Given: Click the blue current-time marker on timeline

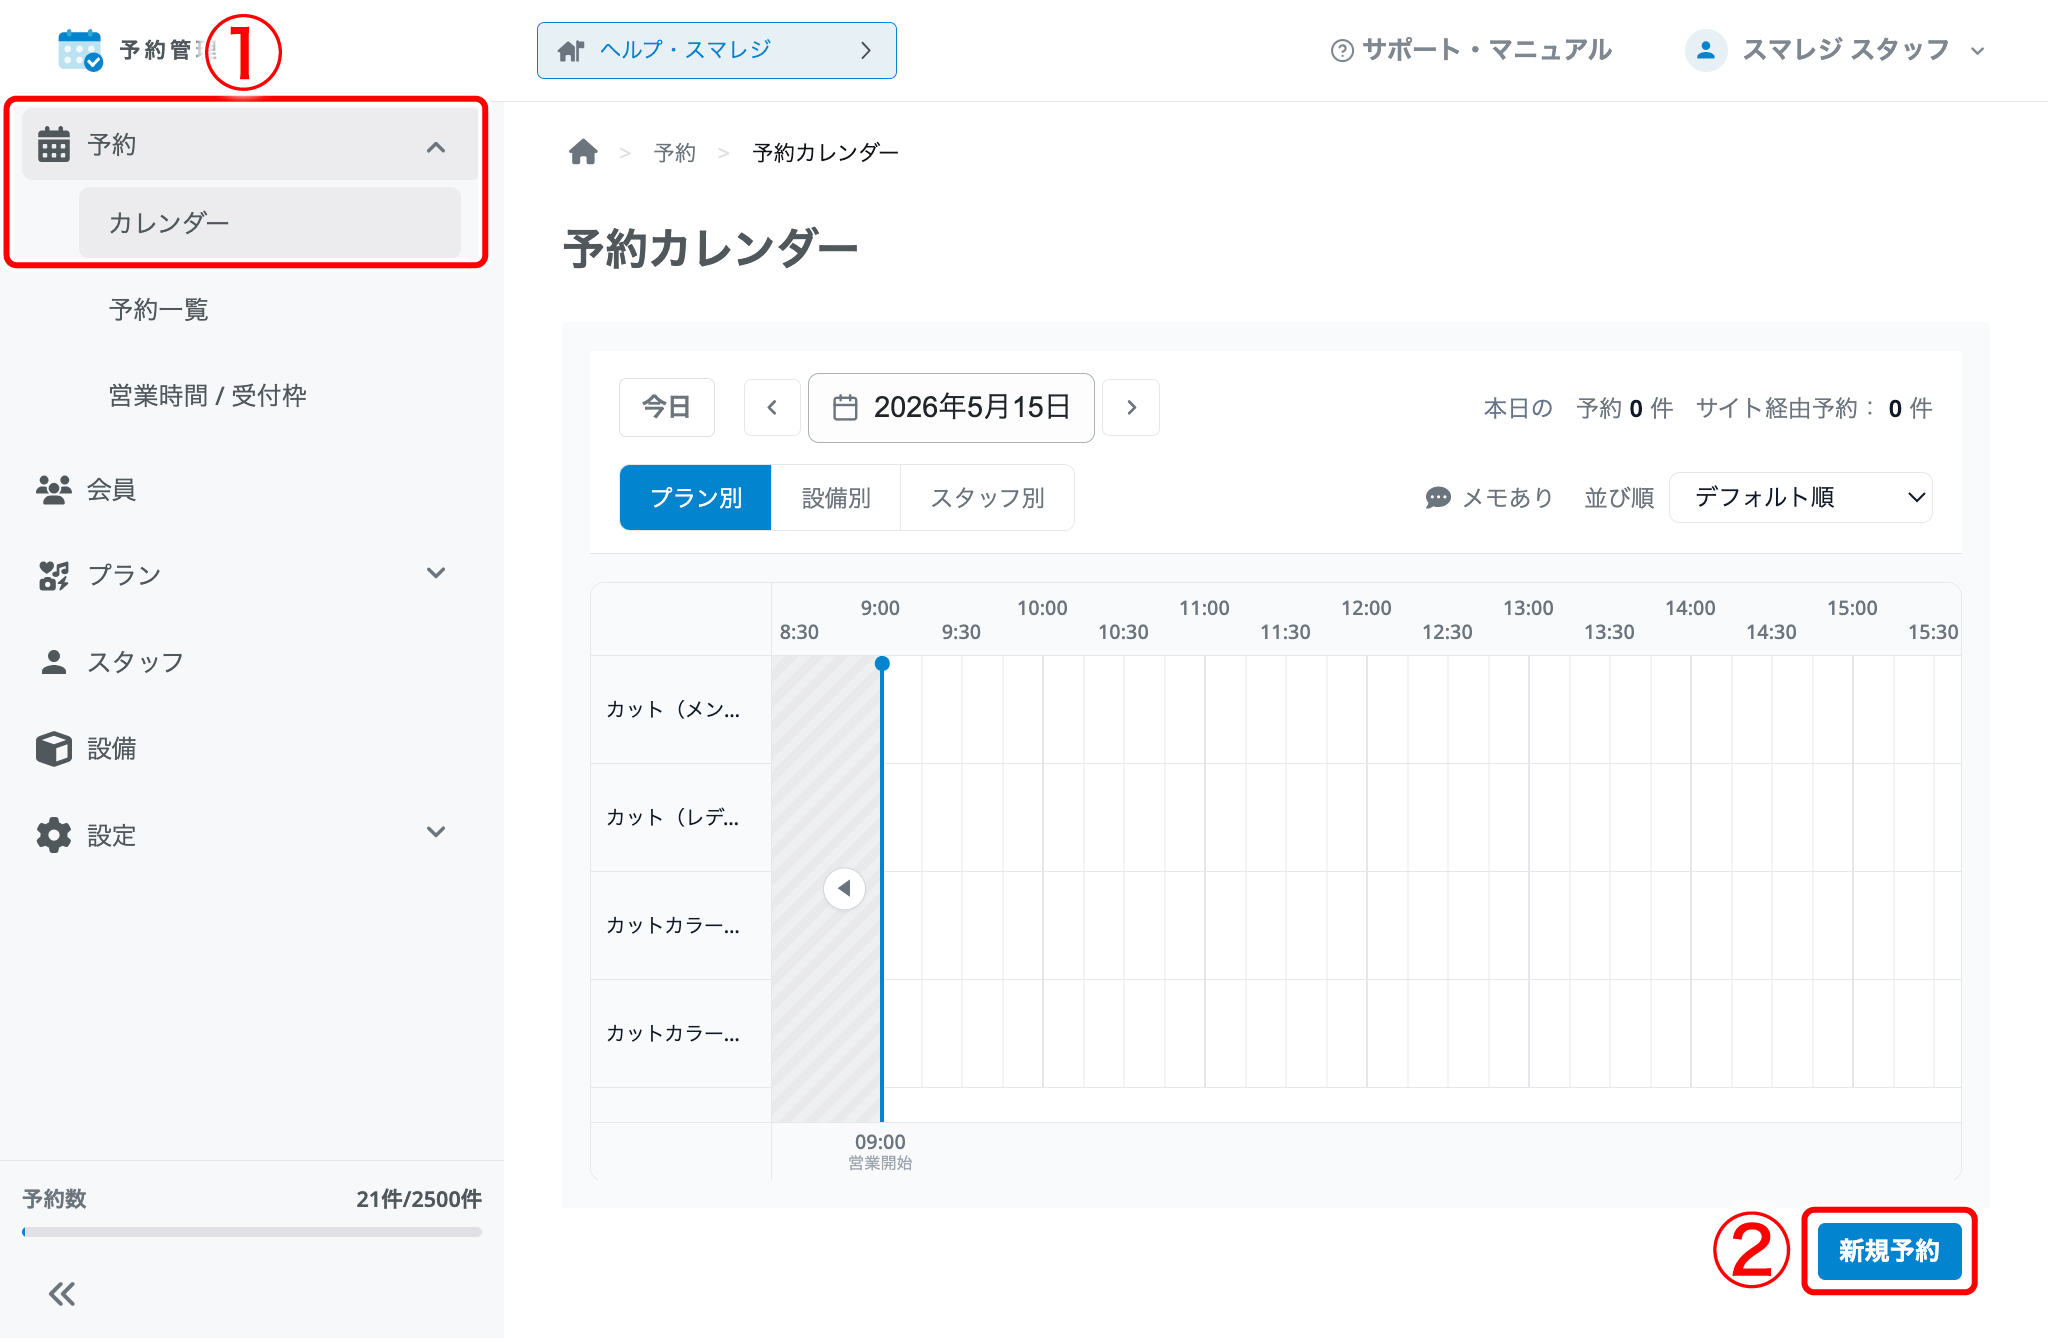Looking at the screenshot, I should 882,663.
